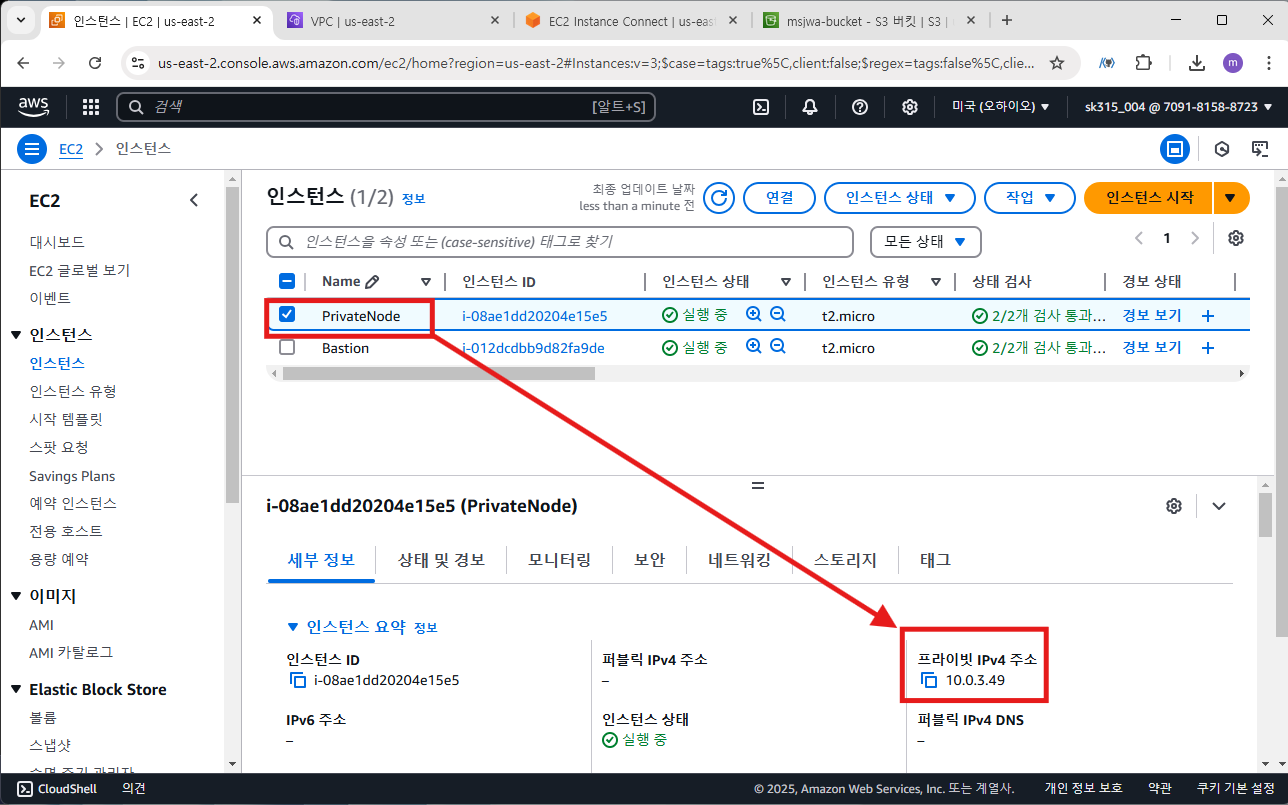The width and height of the screenshot is (1288, 805).
Task: Open CloudShell from the top bar icon
Action: click(x=761, y=107)
